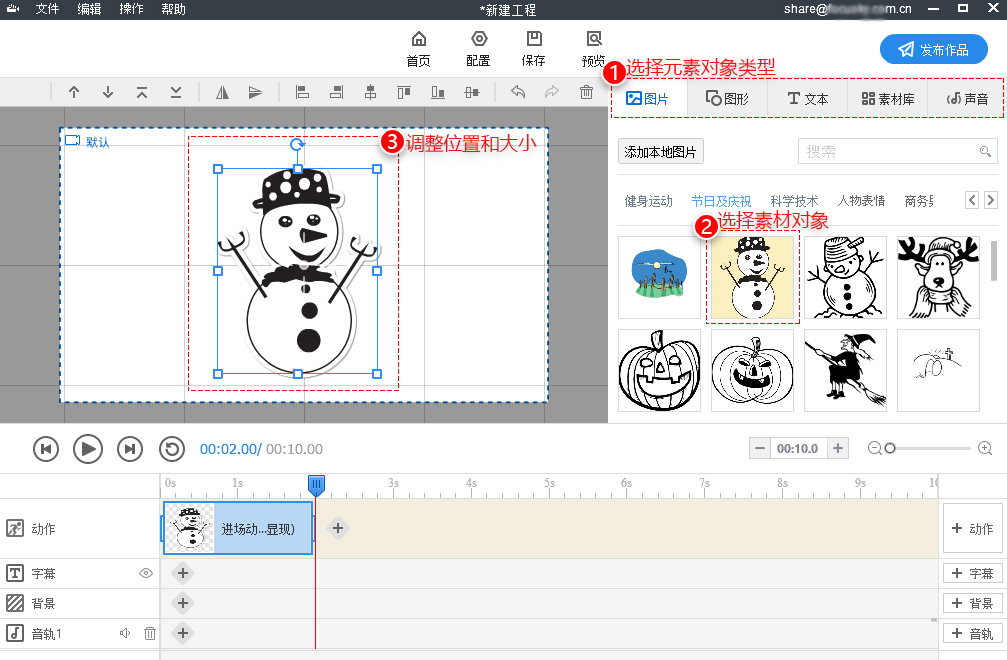
Task: Undo the last action
Action: (x=518, y=92)
